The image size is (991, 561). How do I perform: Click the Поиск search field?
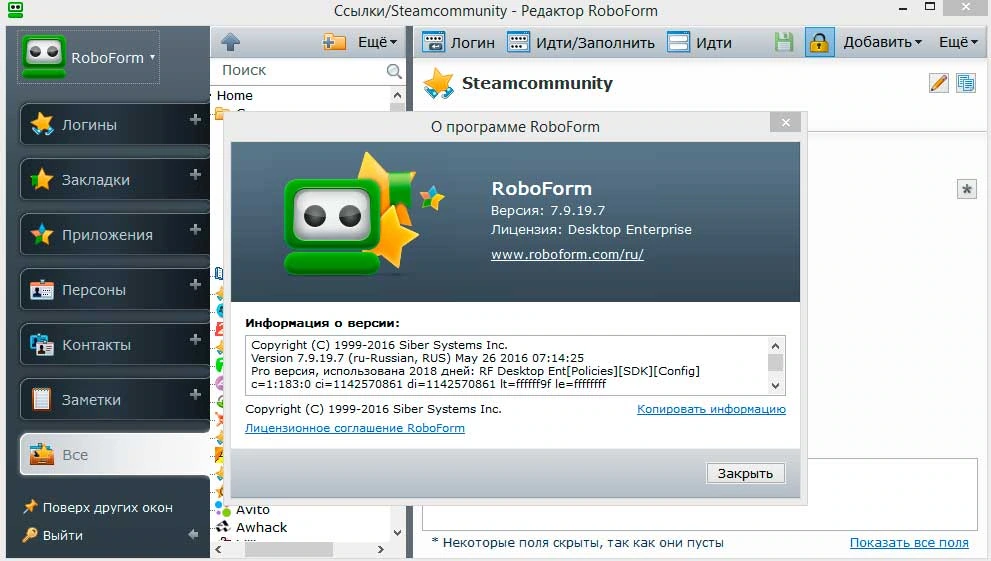coord(301,70)
